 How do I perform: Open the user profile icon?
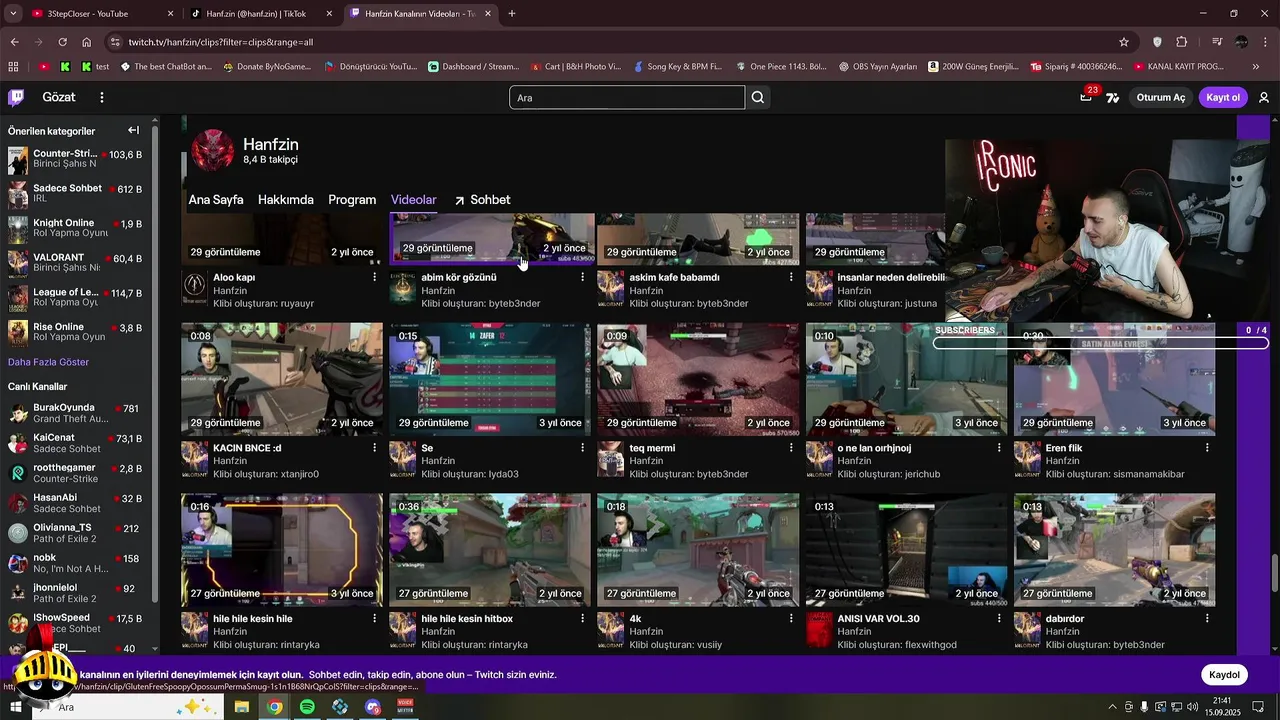click(1264, 97)
